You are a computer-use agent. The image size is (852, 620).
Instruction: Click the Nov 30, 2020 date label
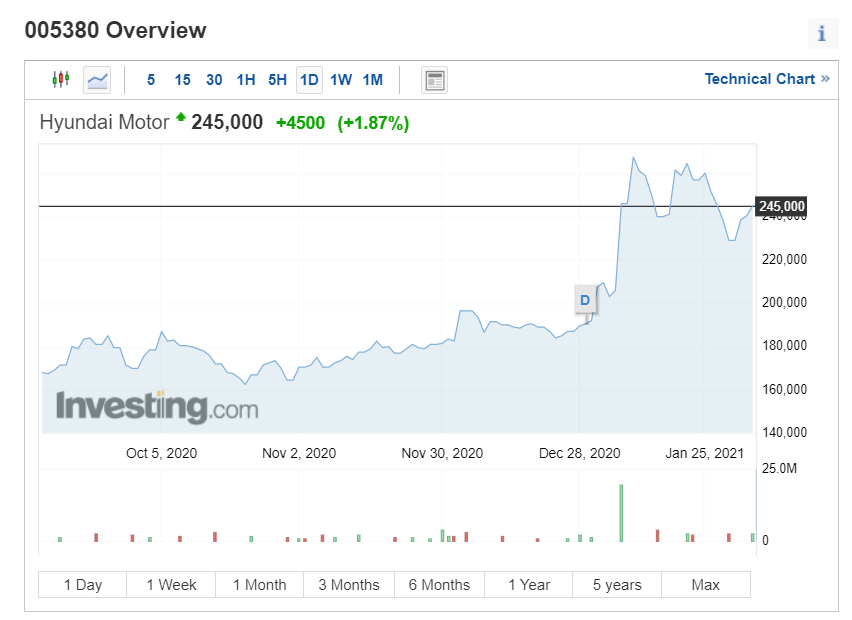tap(442, 453)
